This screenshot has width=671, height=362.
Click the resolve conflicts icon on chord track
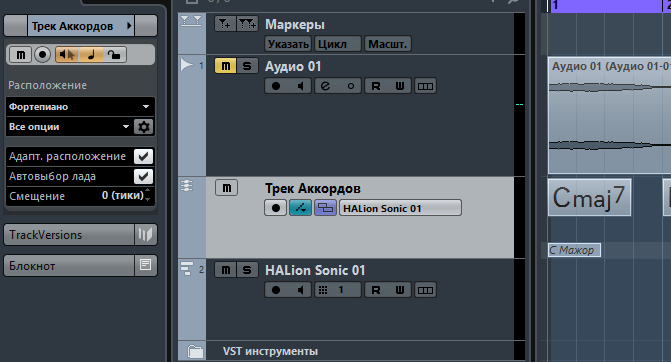click(x=326, y=208)
